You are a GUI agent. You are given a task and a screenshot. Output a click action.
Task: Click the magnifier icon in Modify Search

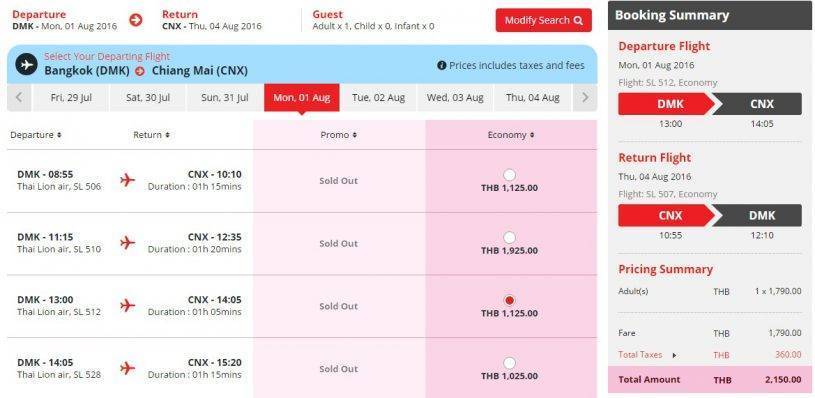point(578,21)
